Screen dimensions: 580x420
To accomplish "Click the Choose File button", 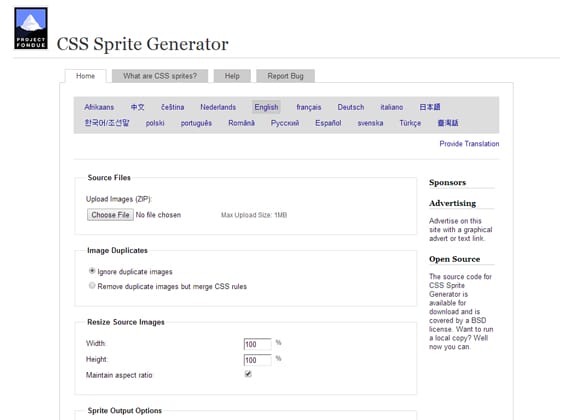I will 110,215.
